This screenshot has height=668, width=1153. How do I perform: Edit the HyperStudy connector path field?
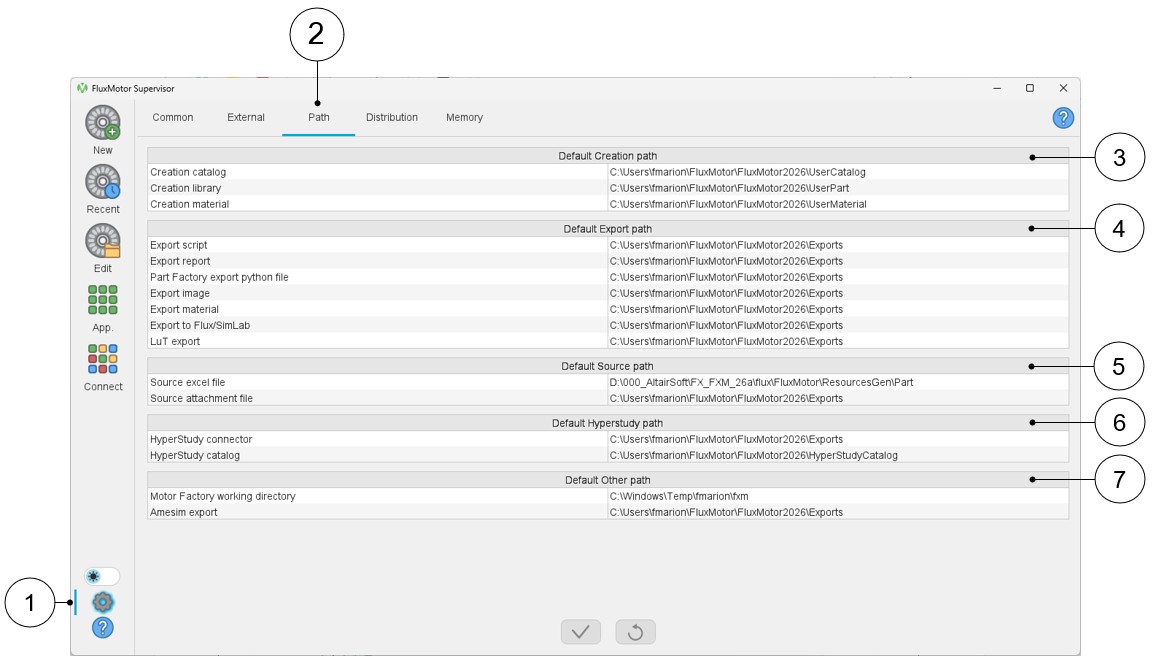coord(838,439)
